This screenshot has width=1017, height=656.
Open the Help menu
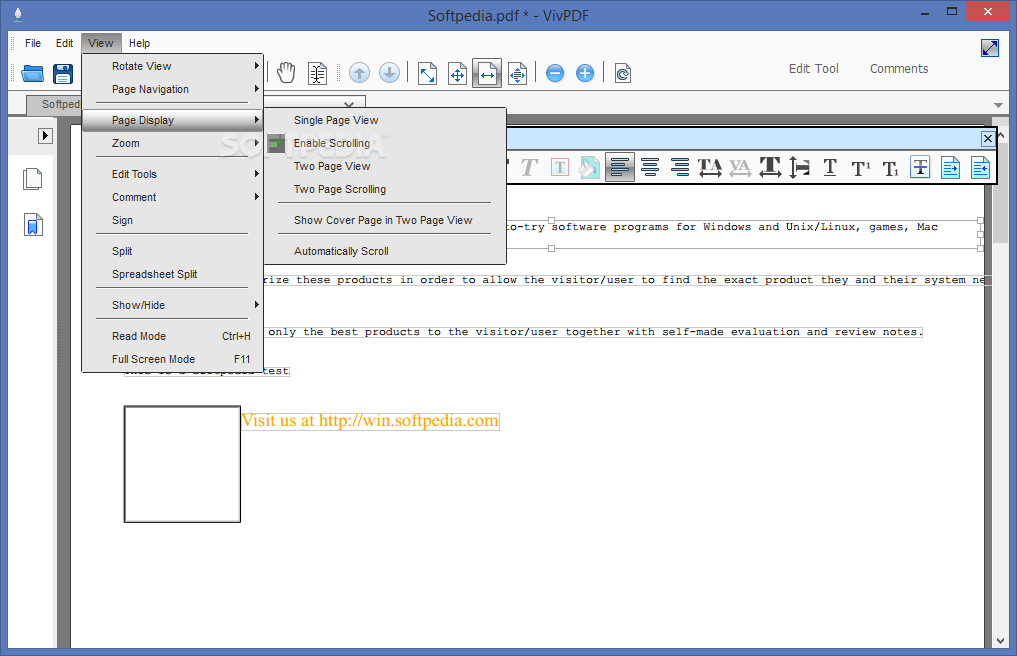tap(139, 43)
